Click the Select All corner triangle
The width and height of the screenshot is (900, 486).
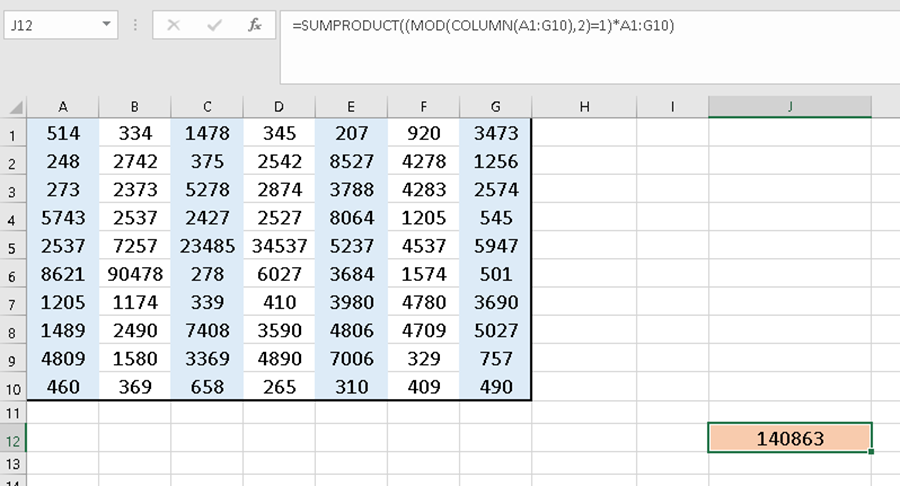pyautogui.click(x=13, y=107)
